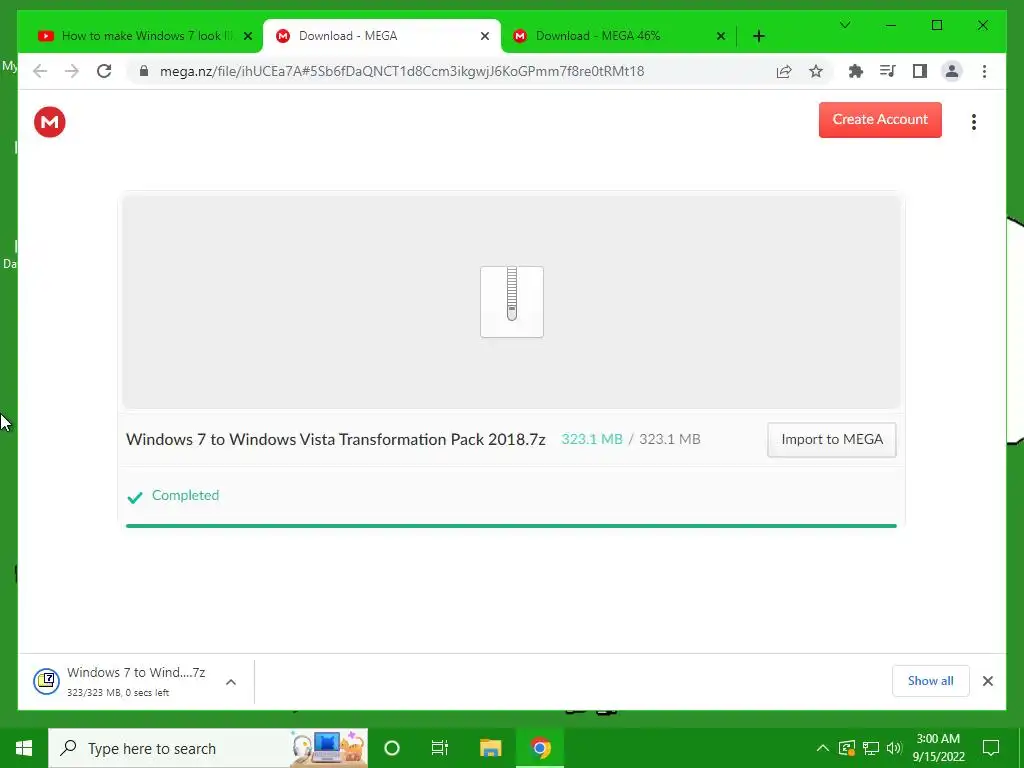
Task: Open the volume control tray icon
Action: [x=894, y=748]
